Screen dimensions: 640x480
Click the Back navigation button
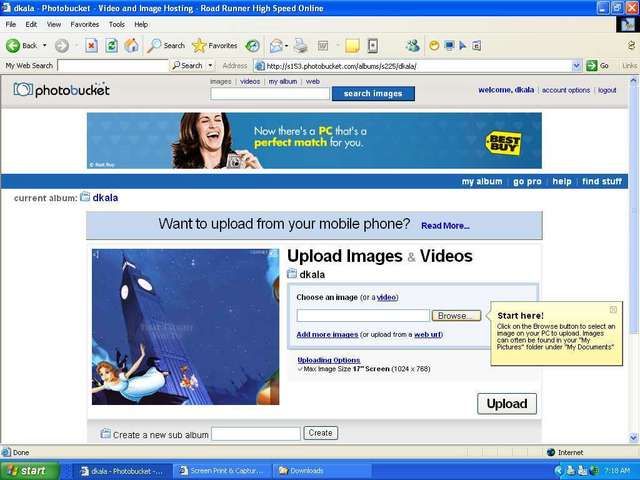pos(21,45)
